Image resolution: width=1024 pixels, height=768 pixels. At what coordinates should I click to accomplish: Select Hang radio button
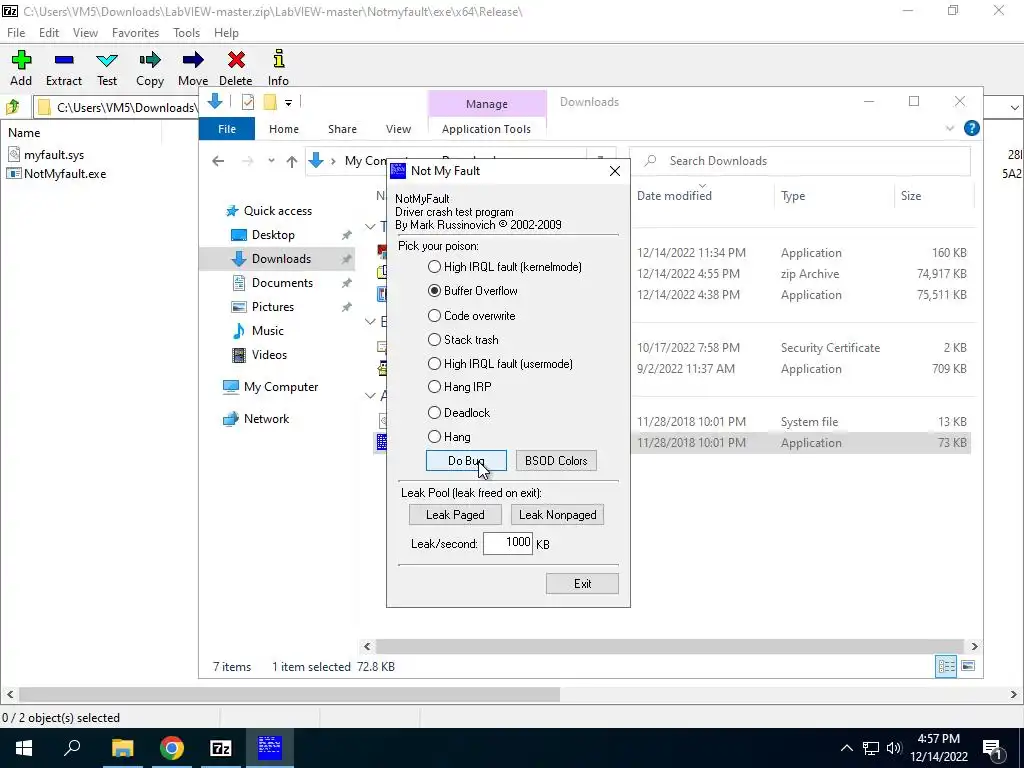pos(434,437)
